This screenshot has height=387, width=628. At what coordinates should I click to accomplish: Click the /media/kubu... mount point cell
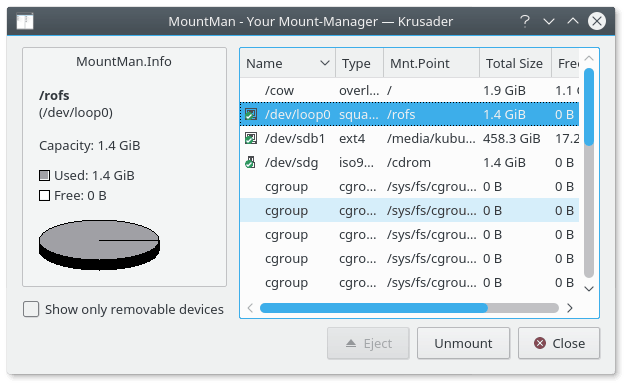point(431,139)
